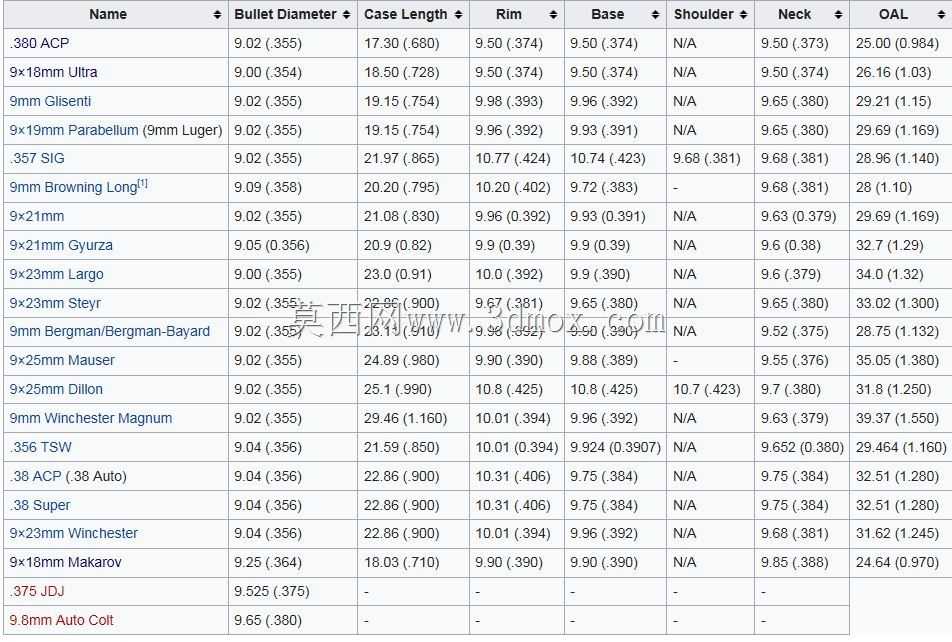Select Winchester Magnum OAL 39.37 (1.550)

pyautogui.click(x=897, y=418)
